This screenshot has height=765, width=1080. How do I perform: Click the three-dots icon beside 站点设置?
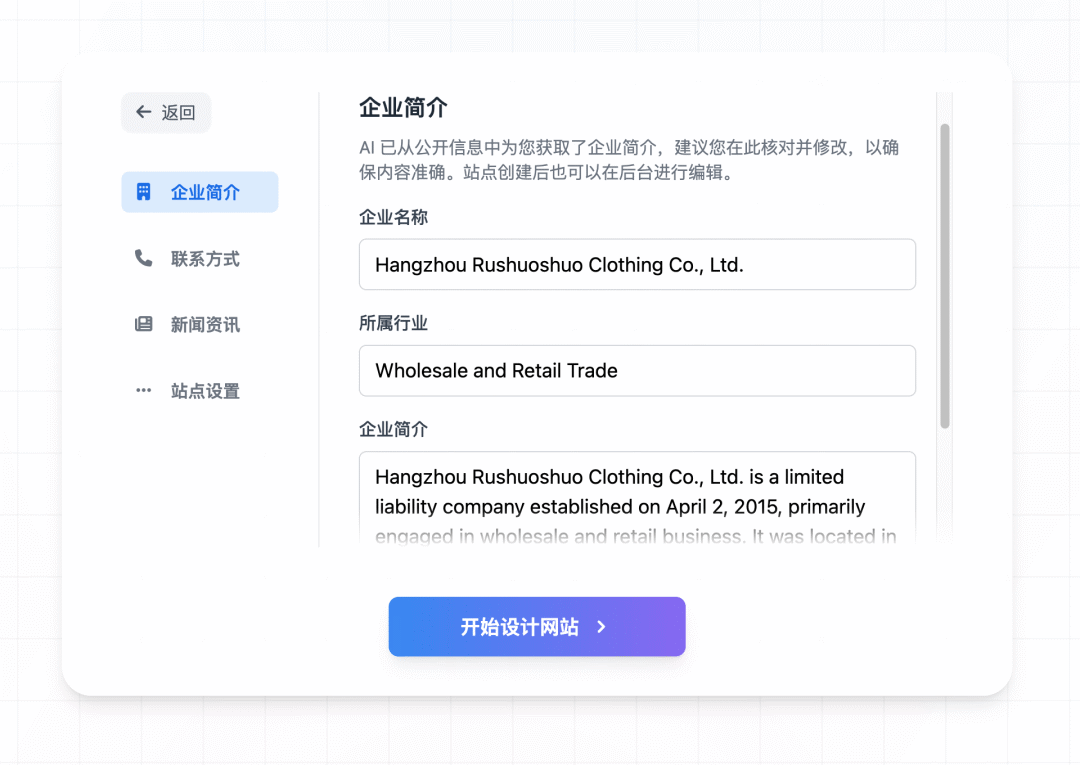[144, 390]
